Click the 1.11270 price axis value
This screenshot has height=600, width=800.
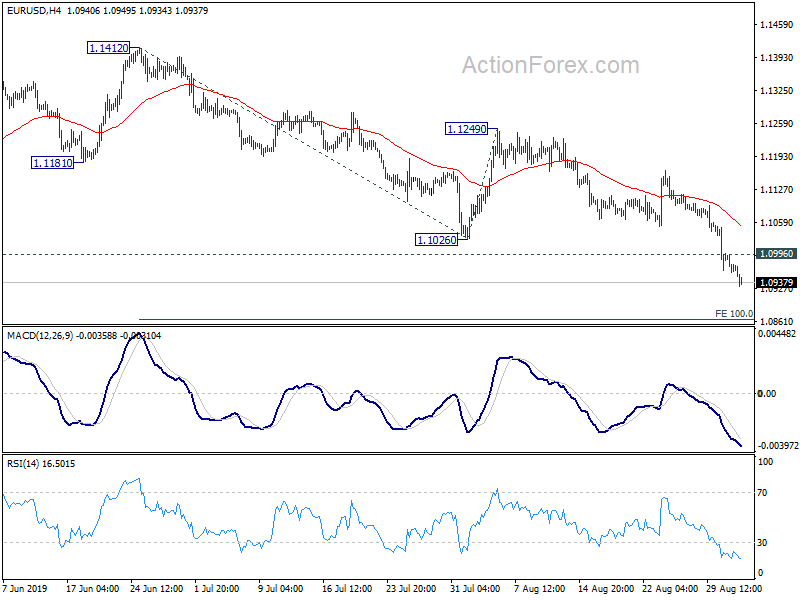[777, 190]
